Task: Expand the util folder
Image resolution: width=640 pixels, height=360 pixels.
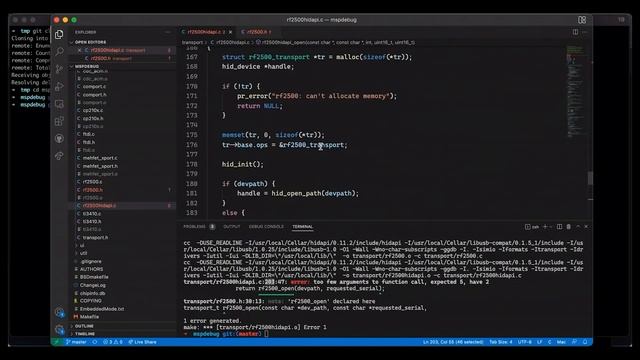Action: coord(83,253)
